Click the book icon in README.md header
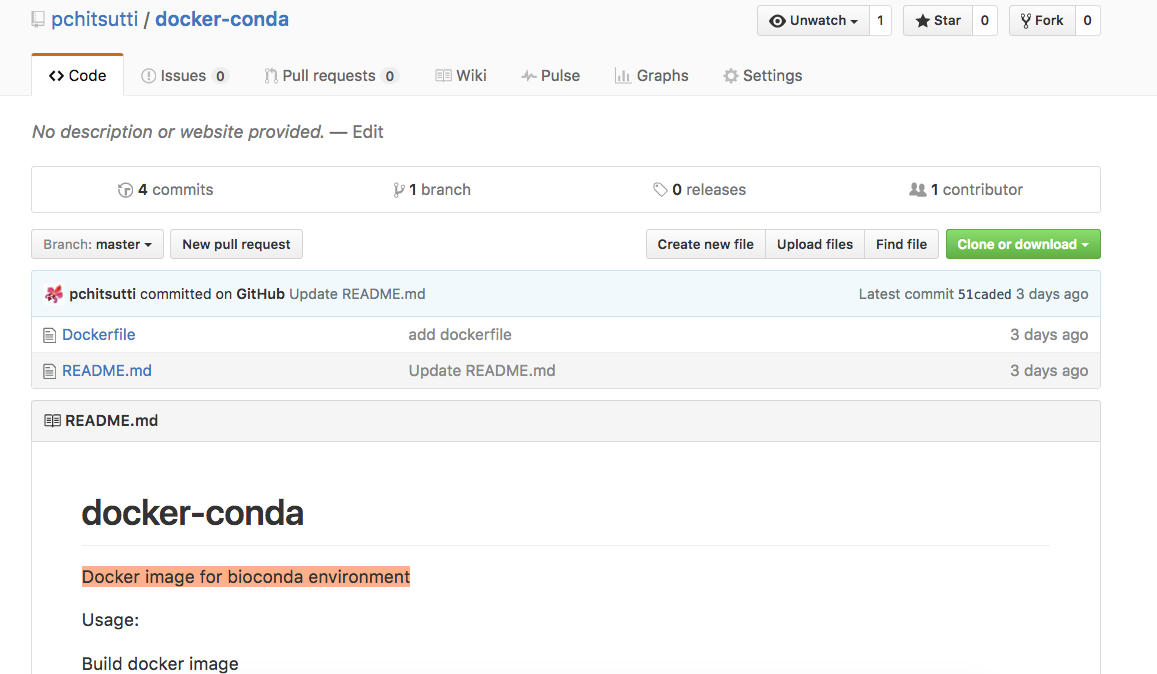1157x674 pixels. pos(52,421)
